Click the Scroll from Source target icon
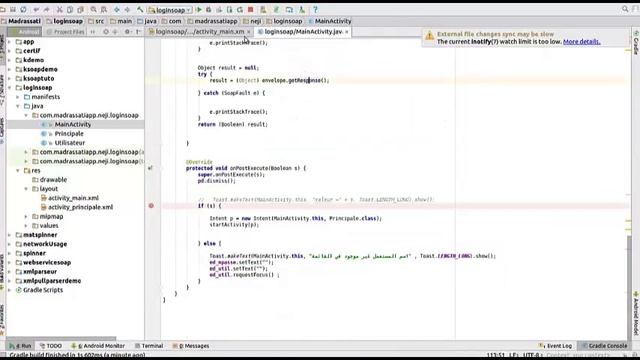 coord(106,31)
